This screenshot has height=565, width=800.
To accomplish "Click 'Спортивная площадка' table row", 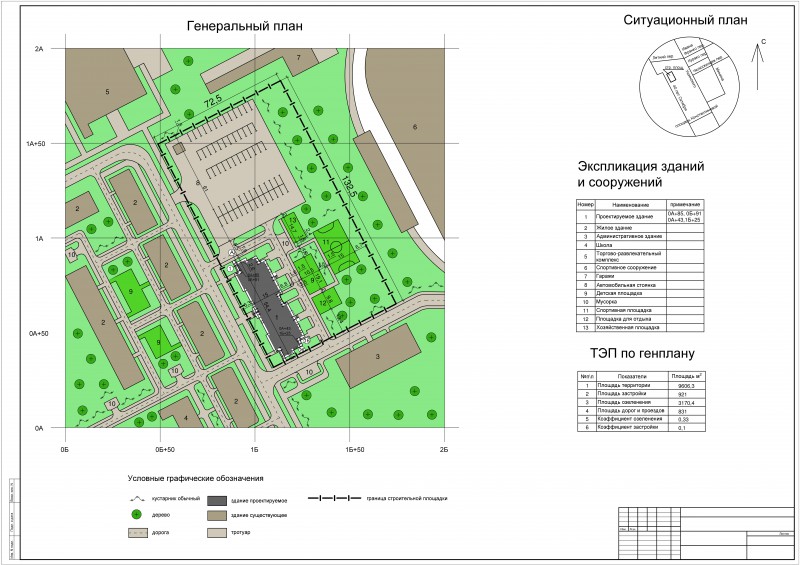I will [640, 310].
